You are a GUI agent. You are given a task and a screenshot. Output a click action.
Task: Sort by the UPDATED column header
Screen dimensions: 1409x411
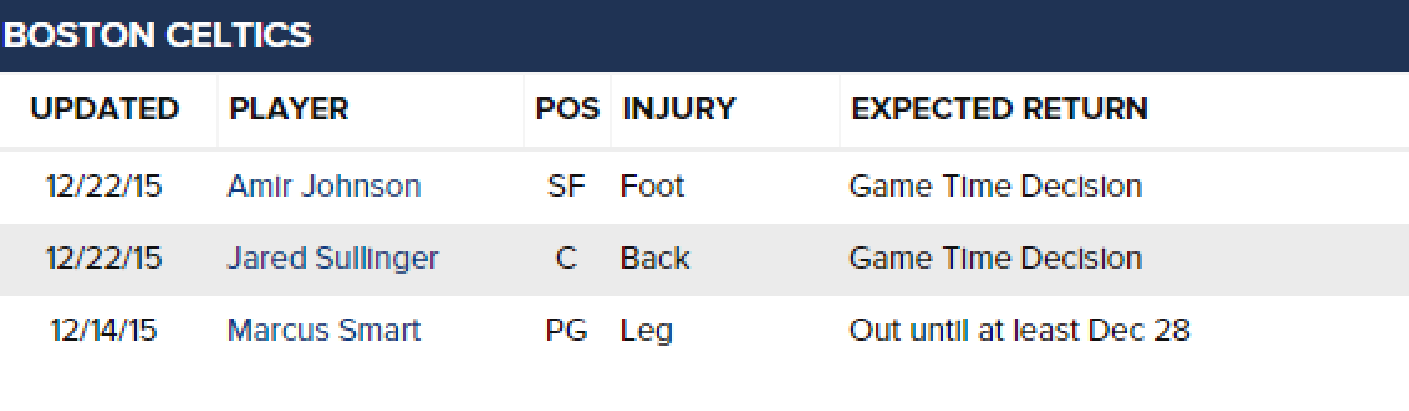(x=104, y=109)
